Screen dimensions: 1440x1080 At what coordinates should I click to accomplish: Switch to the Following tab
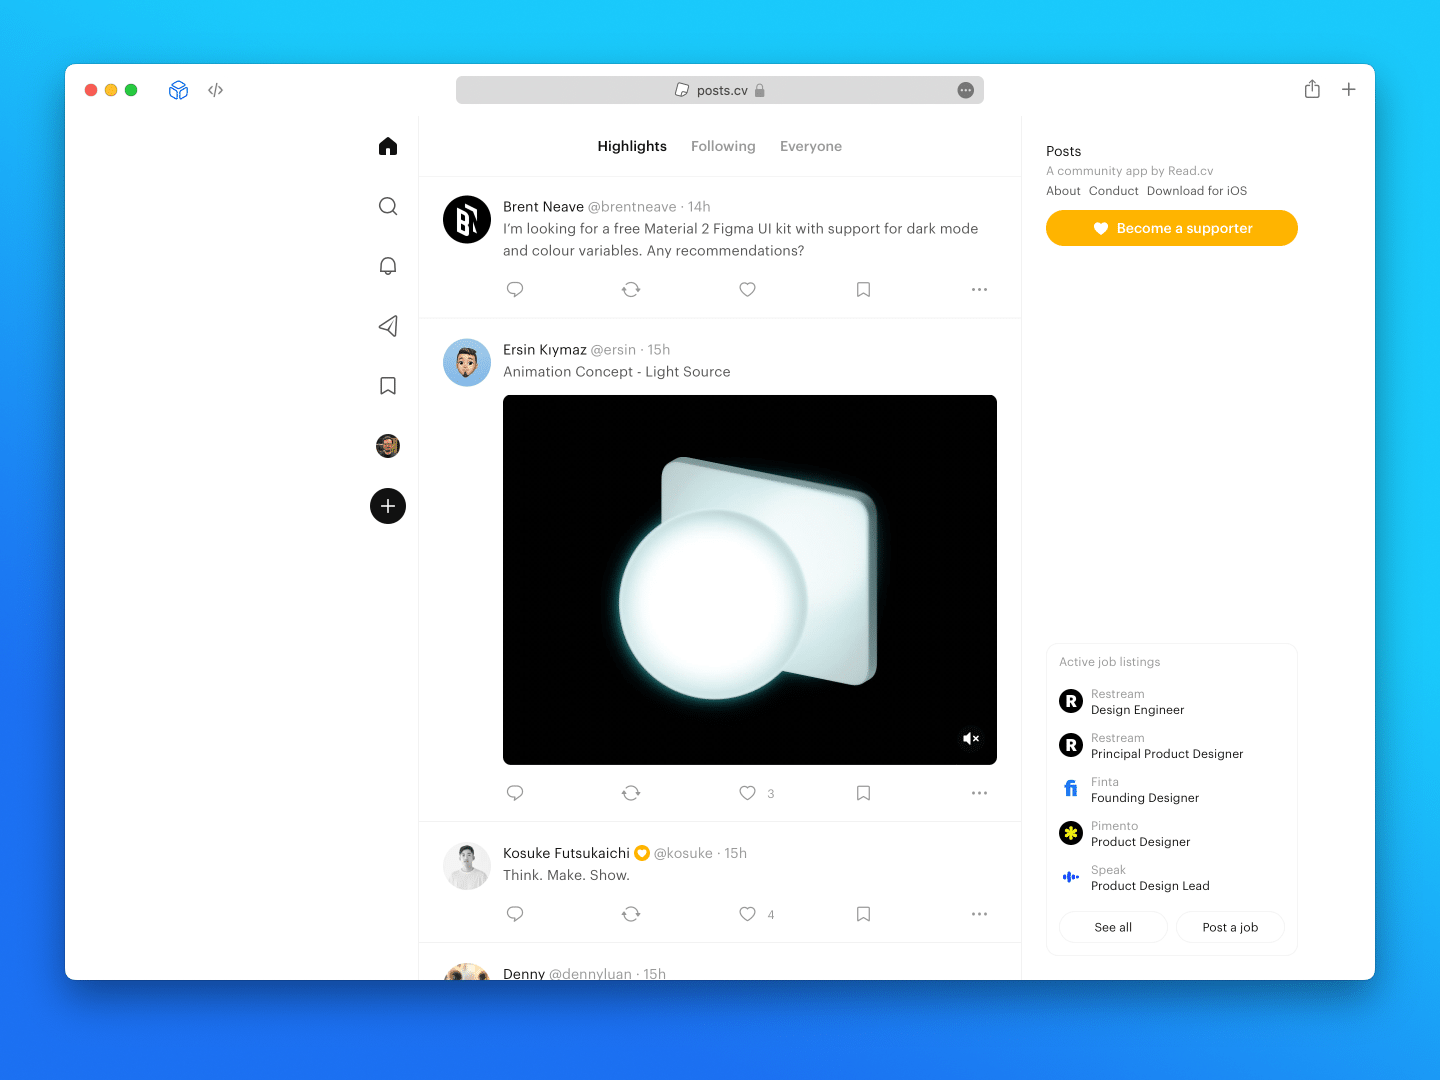[723, 146]
